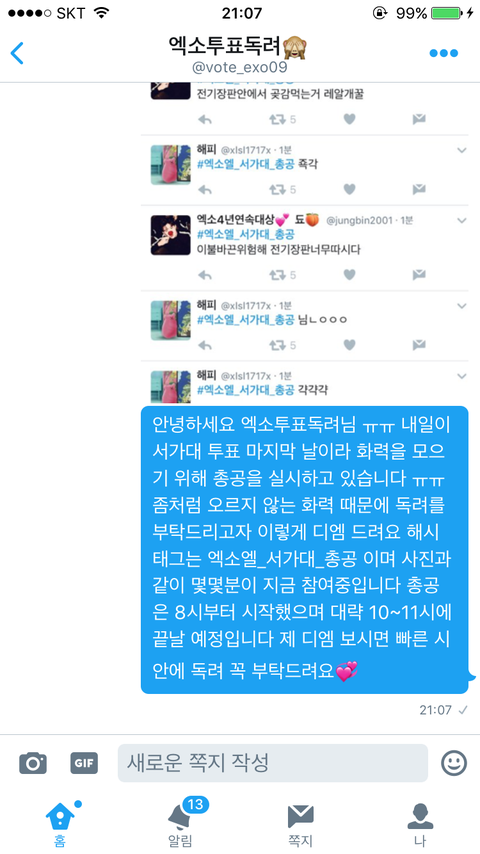Open the @vote_exo09 profile handle
Viewport: 480px width, 854px height.
tap(239, 69)
